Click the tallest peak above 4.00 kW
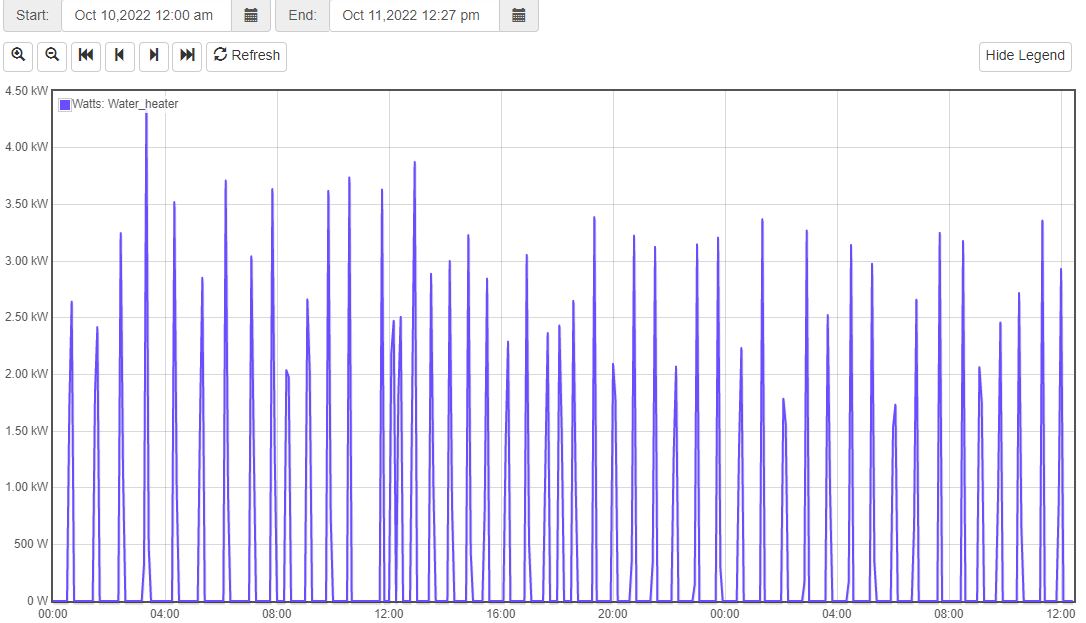The width and height of the screenshot is (1086, 623). tap(146, 115)
